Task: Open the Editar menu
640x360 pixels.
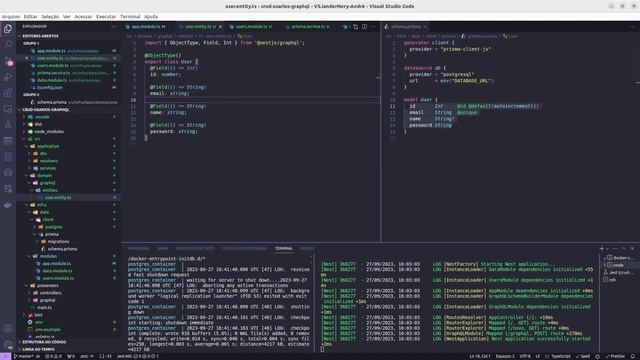Action: pyautogui.click(x=30, y=17)
